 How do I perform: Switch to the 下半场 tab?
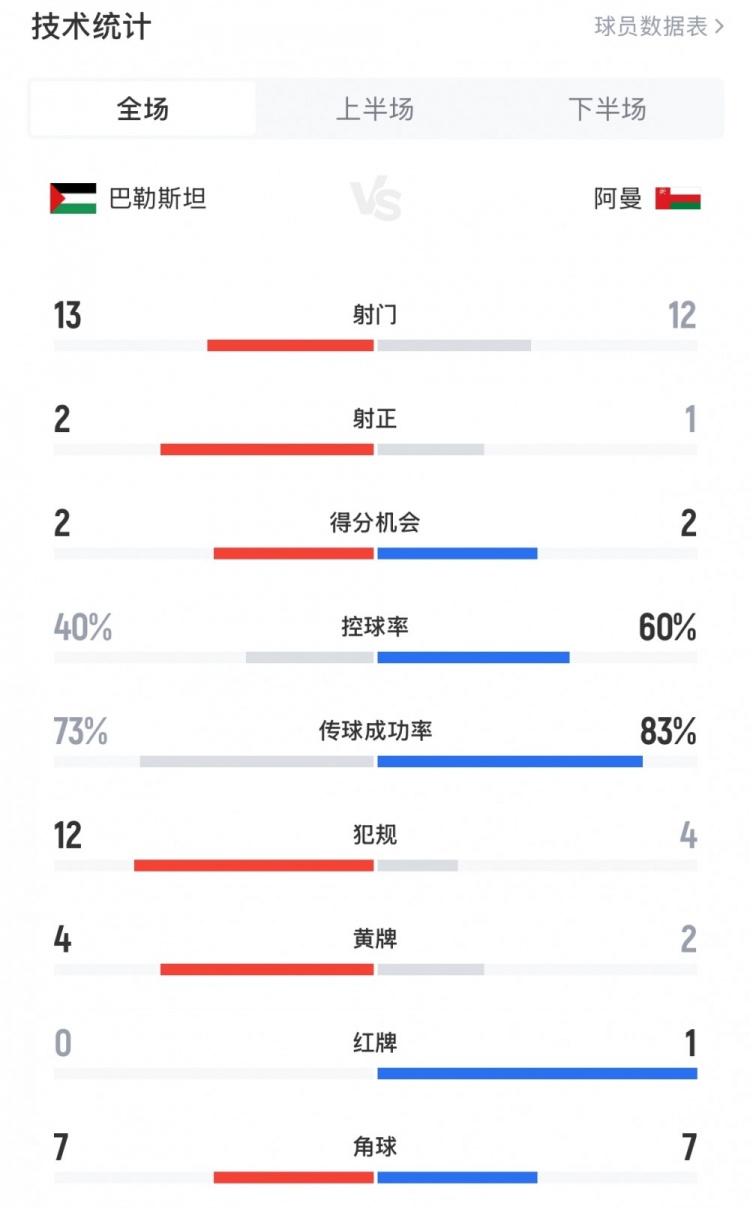click(607, 109)
